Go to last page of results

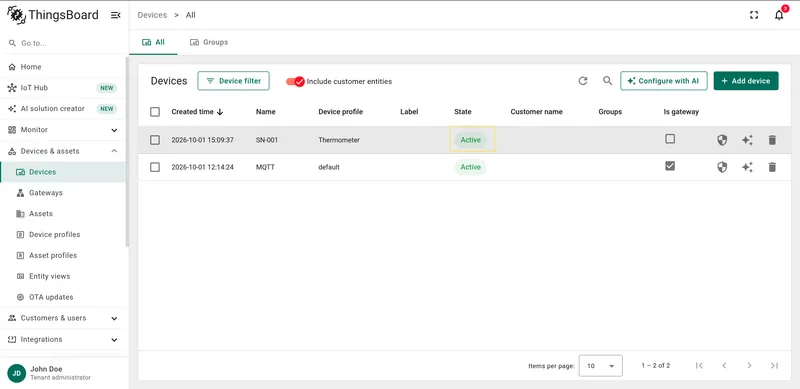774,366
